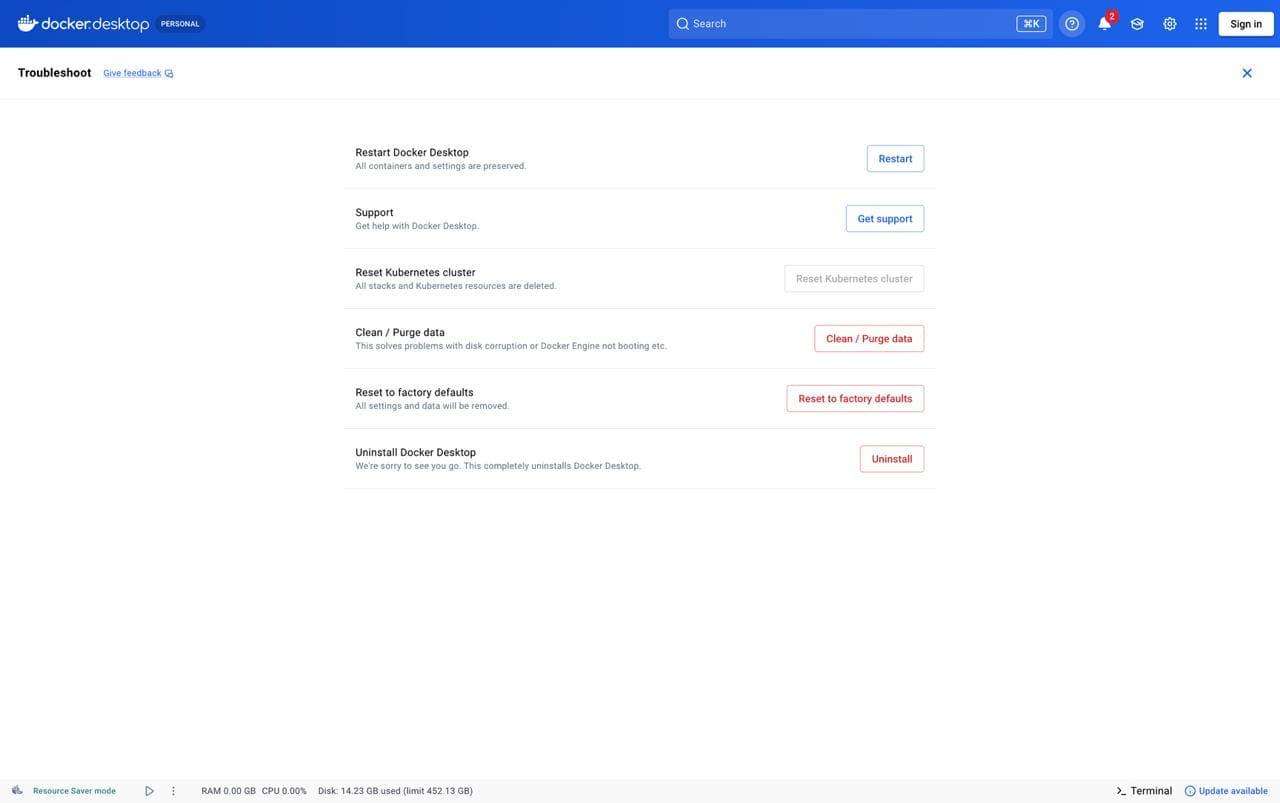Click the Clean / Purge data button

869,339
